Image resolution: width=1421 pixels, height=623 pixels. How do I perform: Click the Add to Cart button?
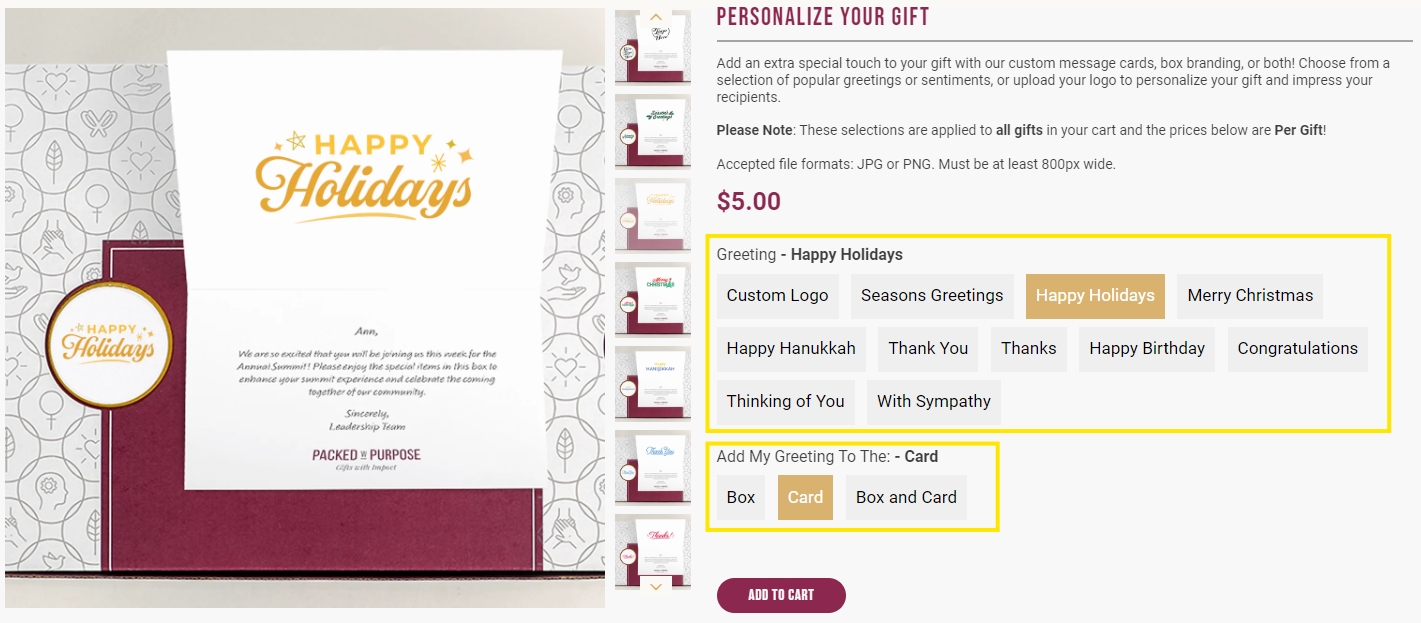[781, 595]
